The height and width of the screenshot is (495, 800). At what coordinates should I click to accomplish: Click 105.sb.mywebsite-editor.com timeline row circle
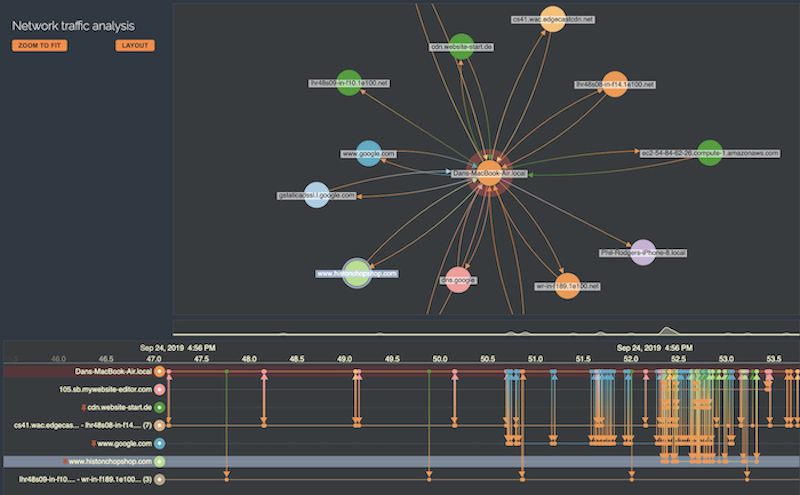160,389
